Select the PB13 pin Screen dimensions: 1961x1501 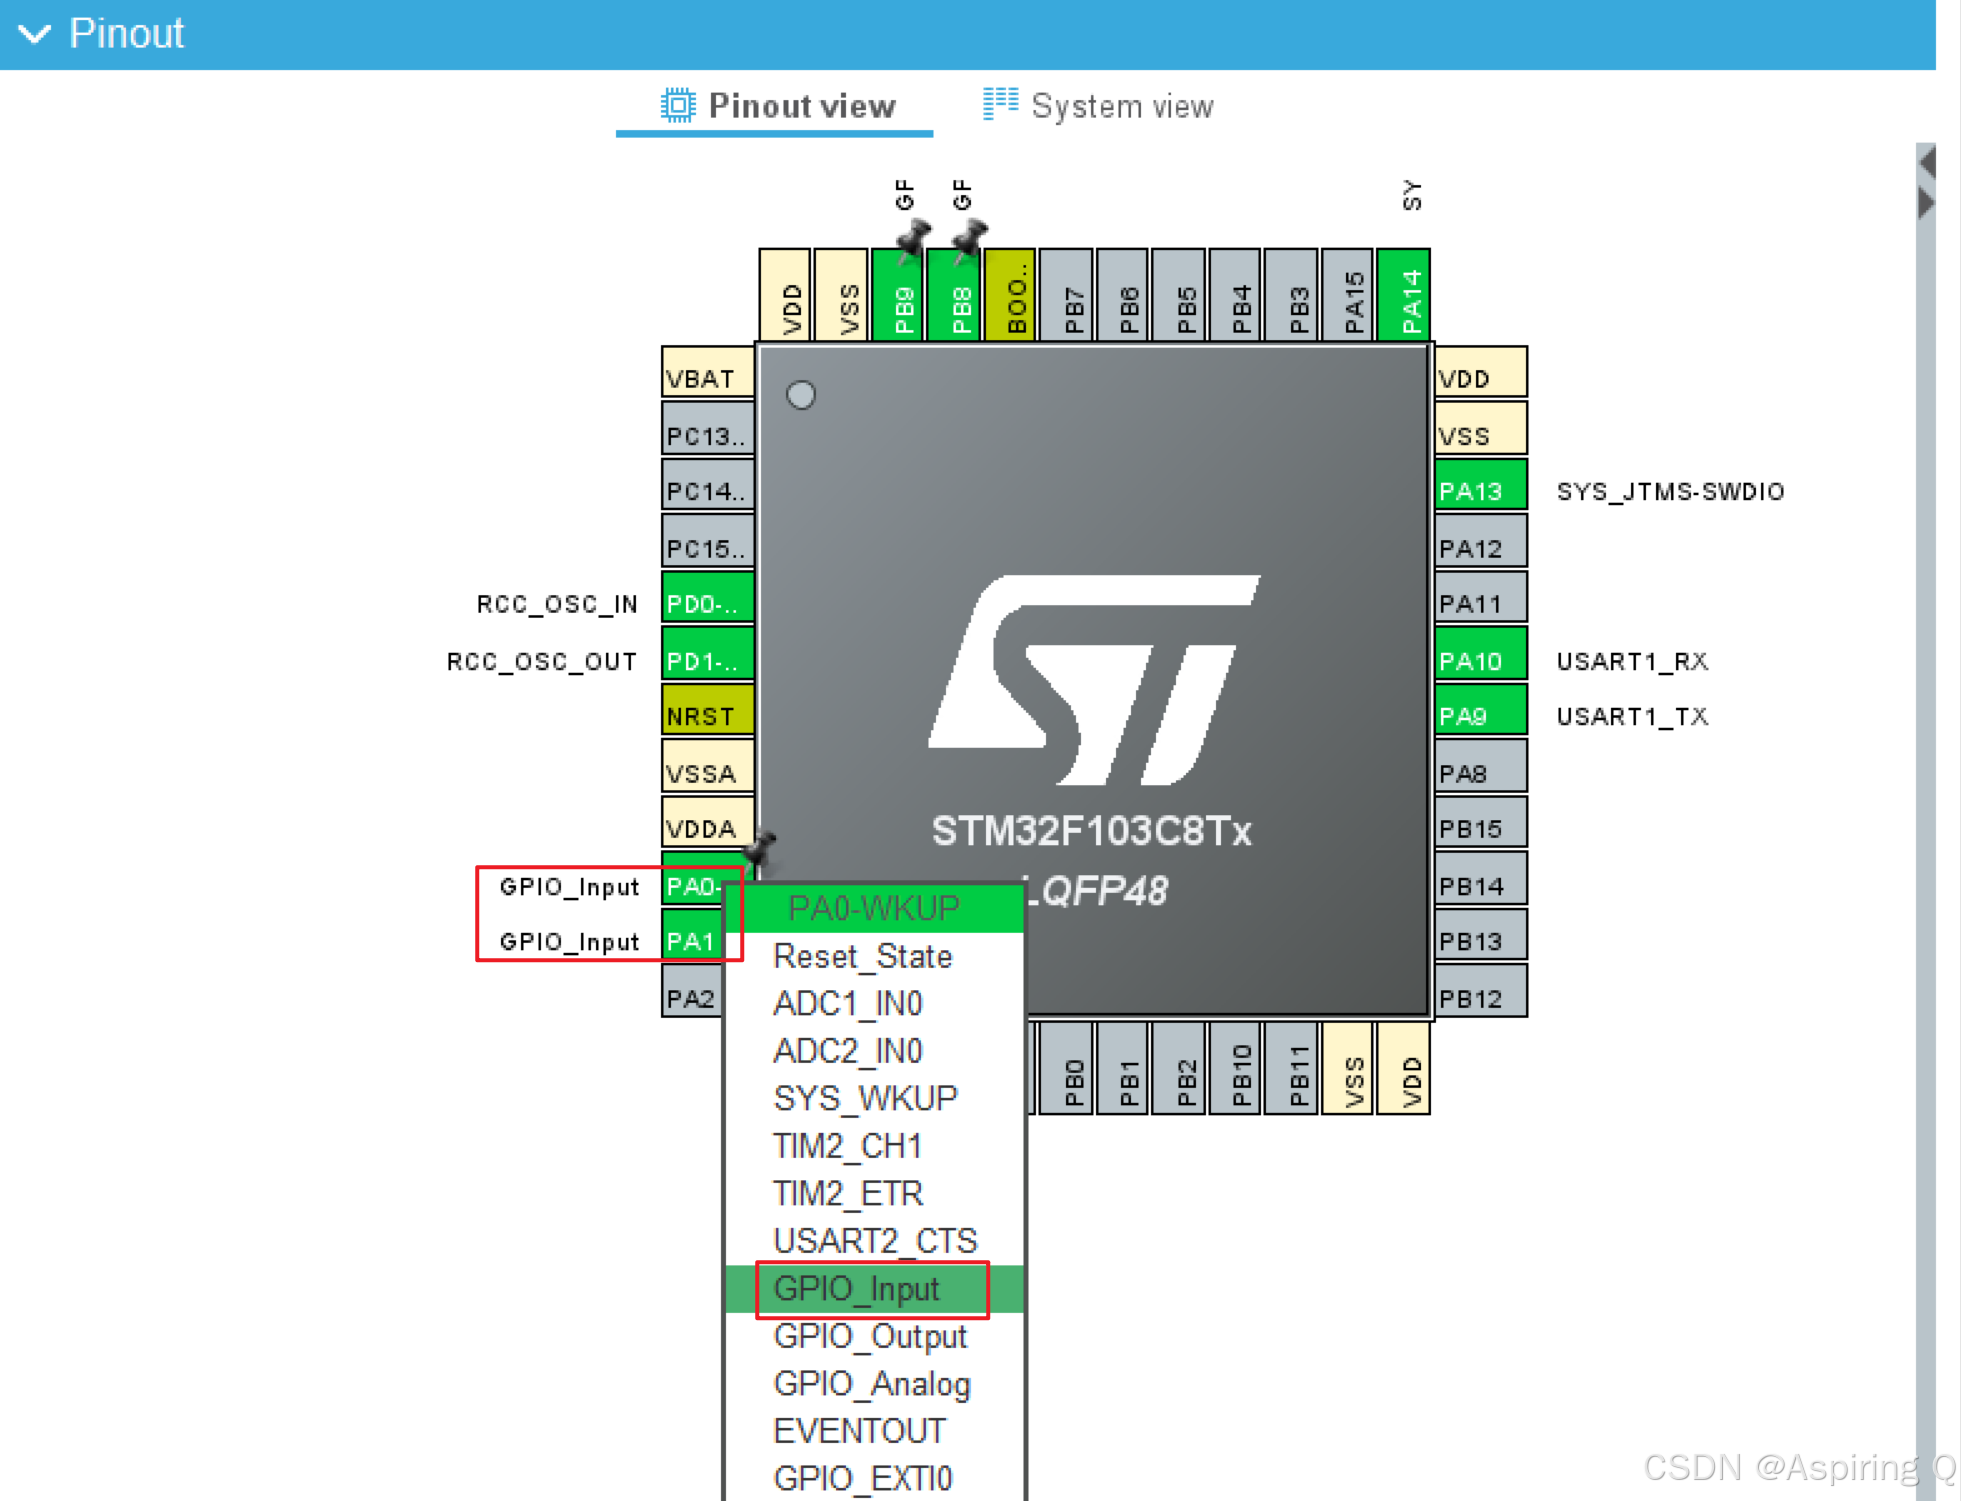[x=1481, y=936]
